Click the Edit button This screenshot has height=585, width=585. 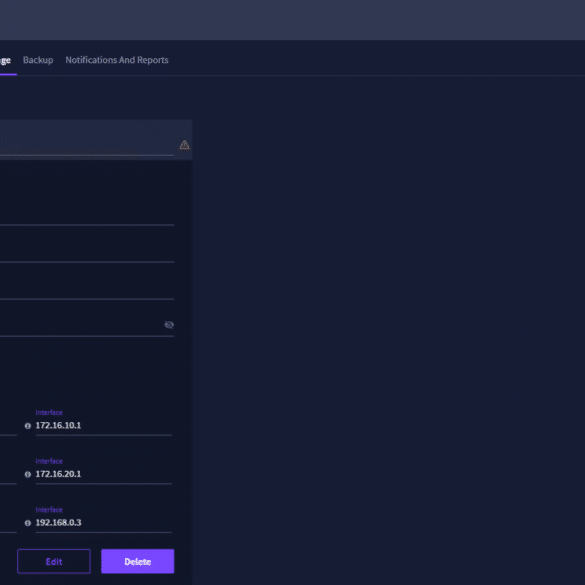pyautogui.click(x=54, y=561)
